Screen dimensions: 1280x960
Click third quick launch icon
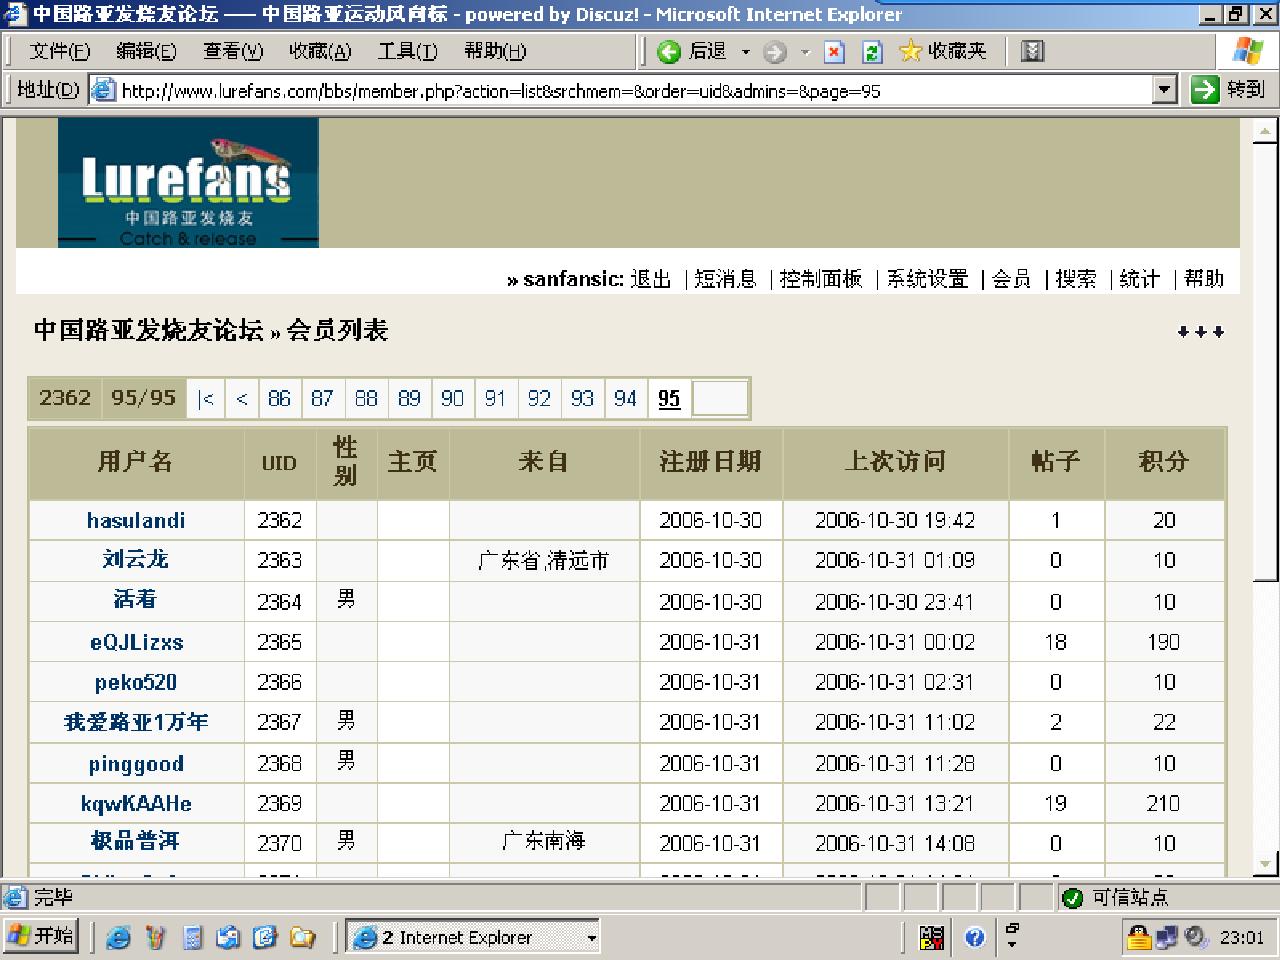tap(192, 937)
